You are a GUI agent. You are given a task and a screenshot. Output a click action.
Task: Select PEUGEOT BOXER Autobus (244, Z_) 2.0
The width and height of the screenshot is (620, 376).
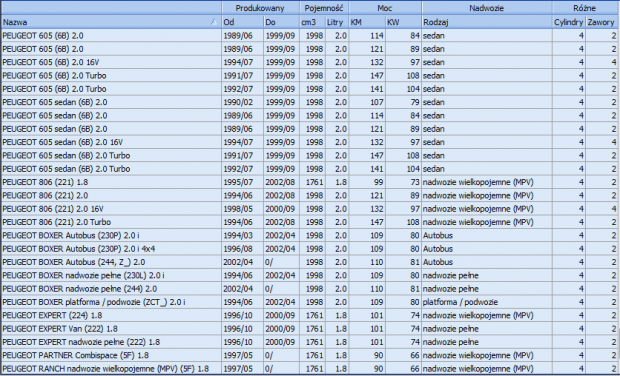click(310, 262)
